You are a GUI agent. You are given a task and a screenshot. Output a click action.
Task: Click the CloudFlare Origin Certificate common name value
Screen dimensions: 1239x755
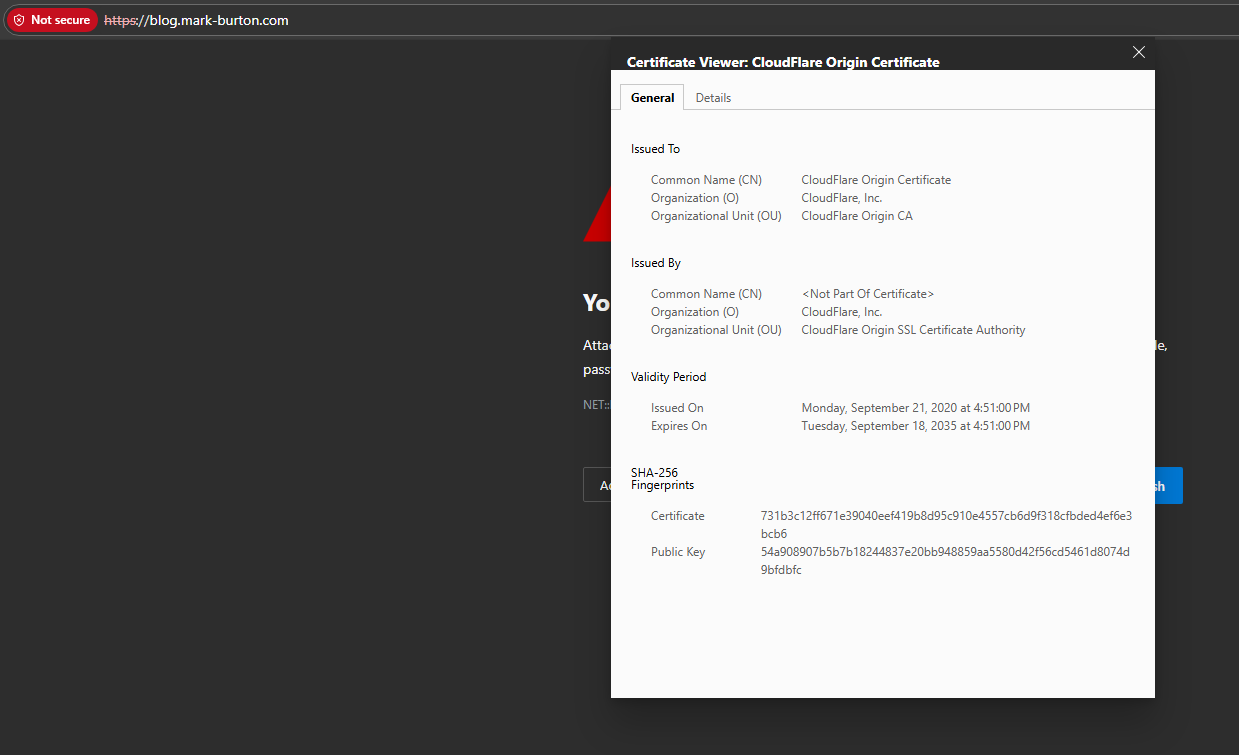(875, 179)
